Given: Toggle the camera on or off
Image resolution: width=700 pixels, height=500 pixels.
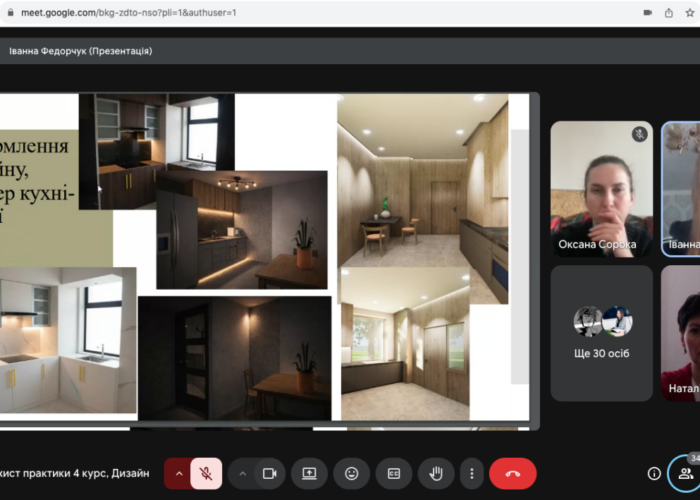Looking at the screenshot, I should pos(269,473).
